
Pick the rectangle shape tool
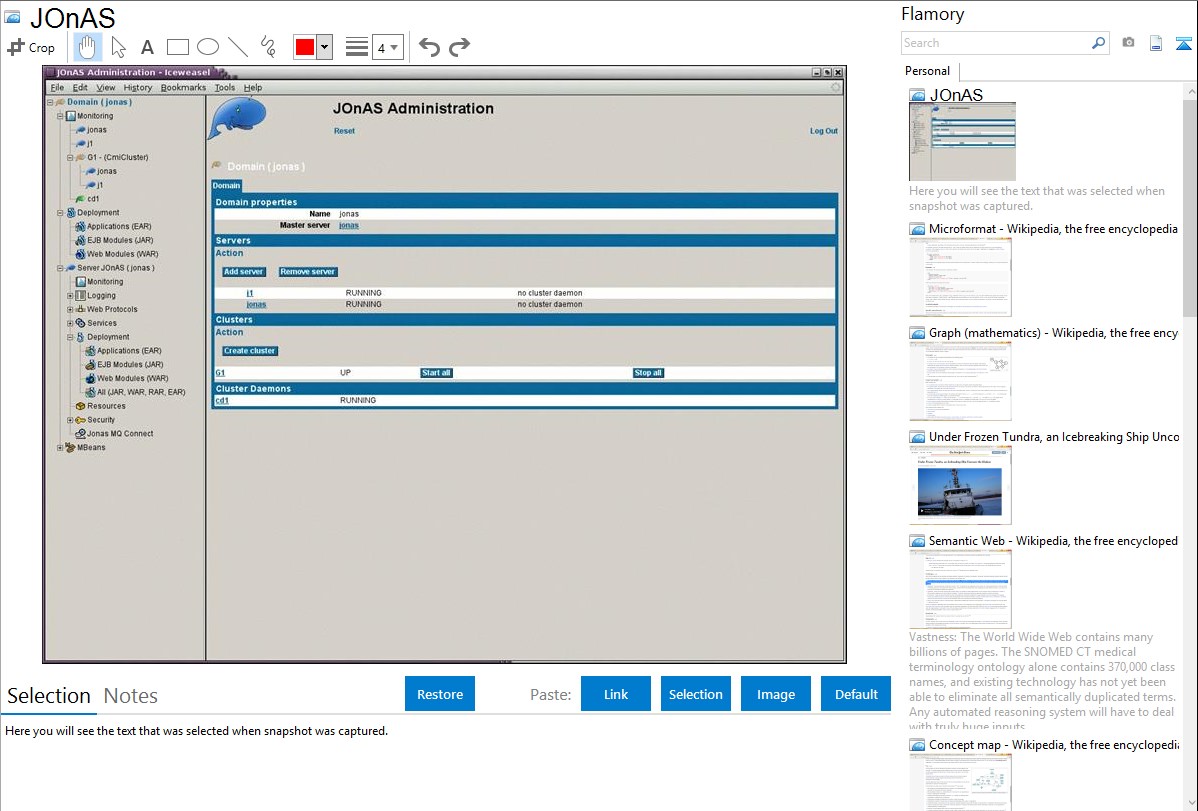(x=177, y=47)
